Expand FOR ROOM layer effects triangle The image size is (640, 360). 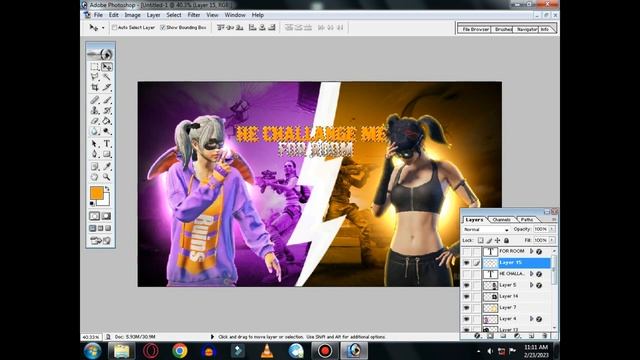[x=531, y=251]
